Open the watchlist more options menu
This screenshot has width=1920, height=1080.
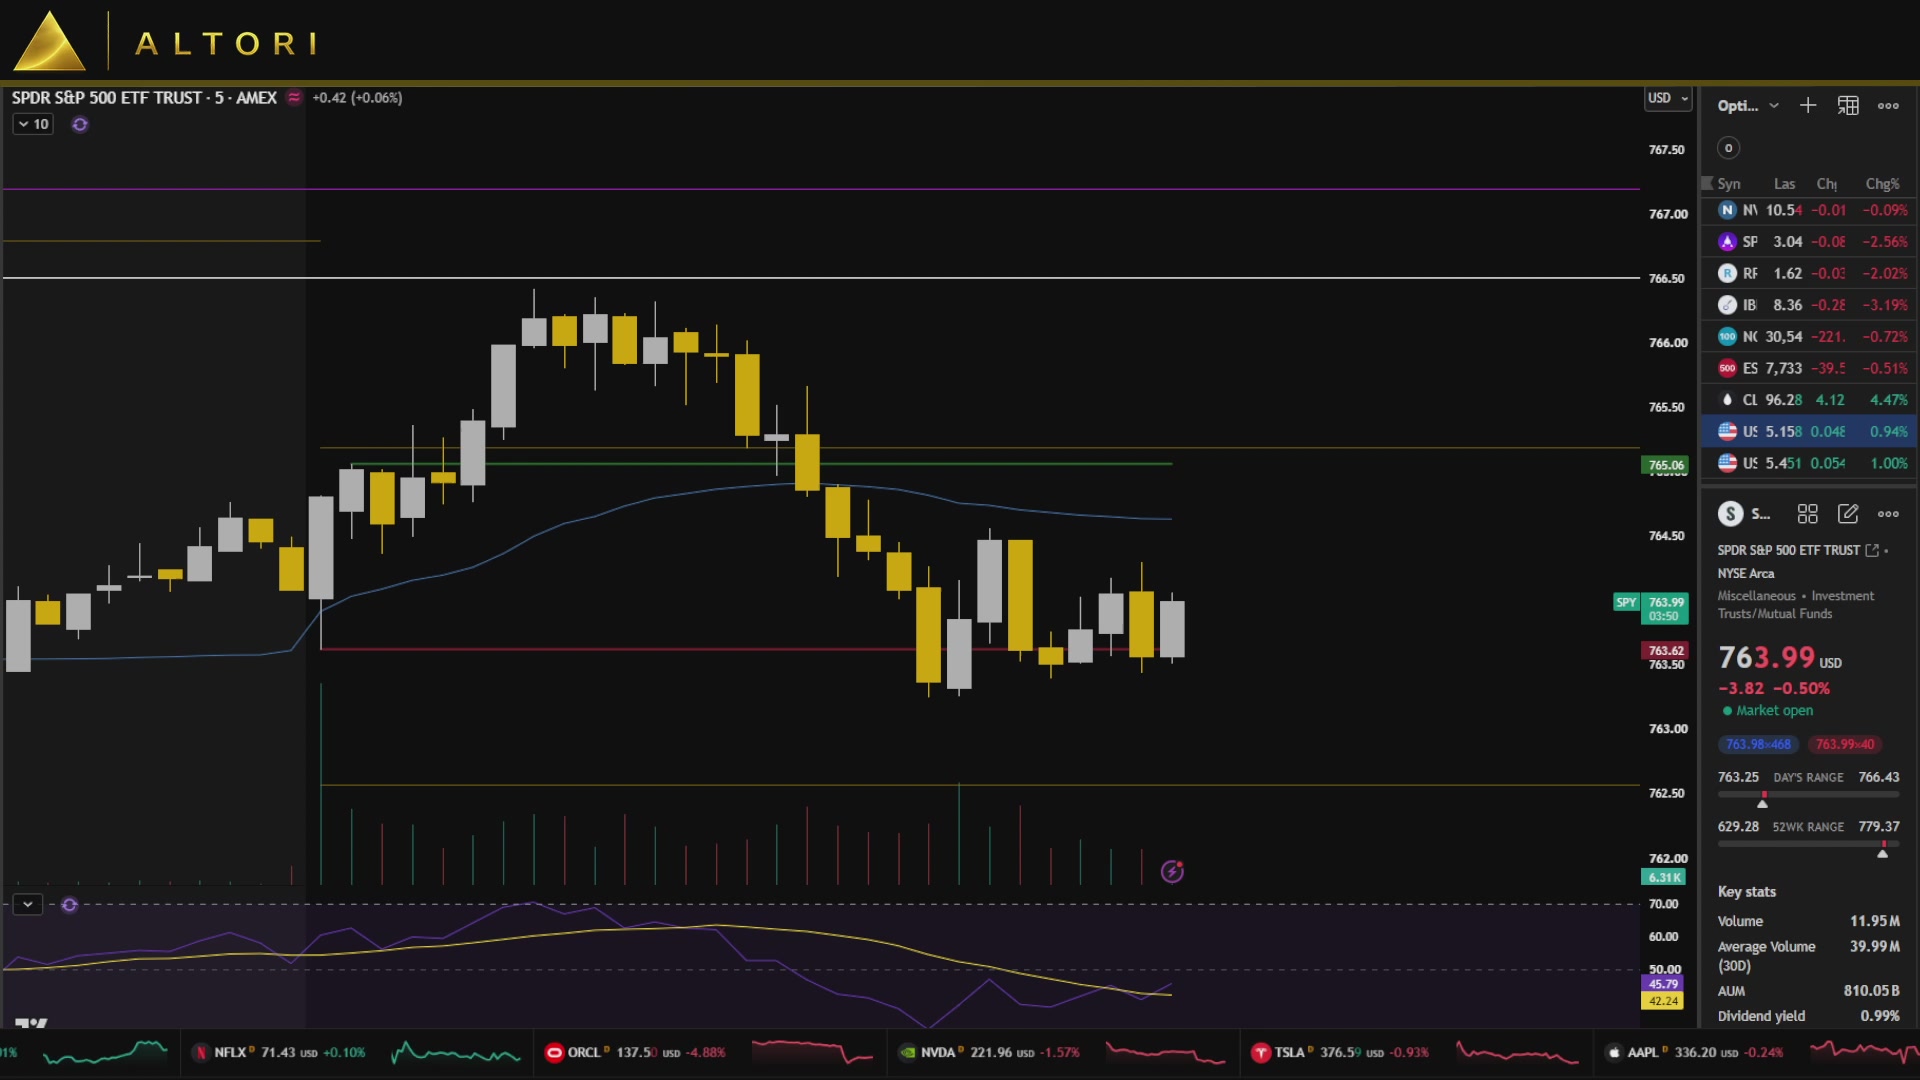[x=1888, y=105]
